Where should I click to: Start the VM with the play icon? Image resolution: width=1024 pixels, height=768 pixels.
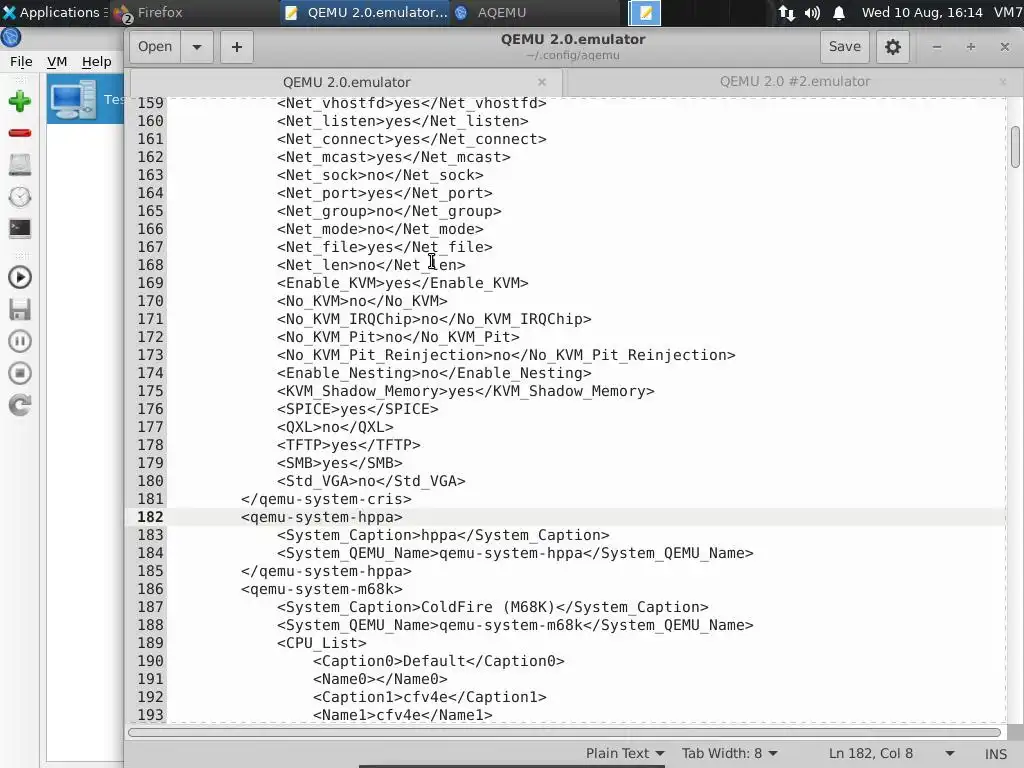[20, 278]
